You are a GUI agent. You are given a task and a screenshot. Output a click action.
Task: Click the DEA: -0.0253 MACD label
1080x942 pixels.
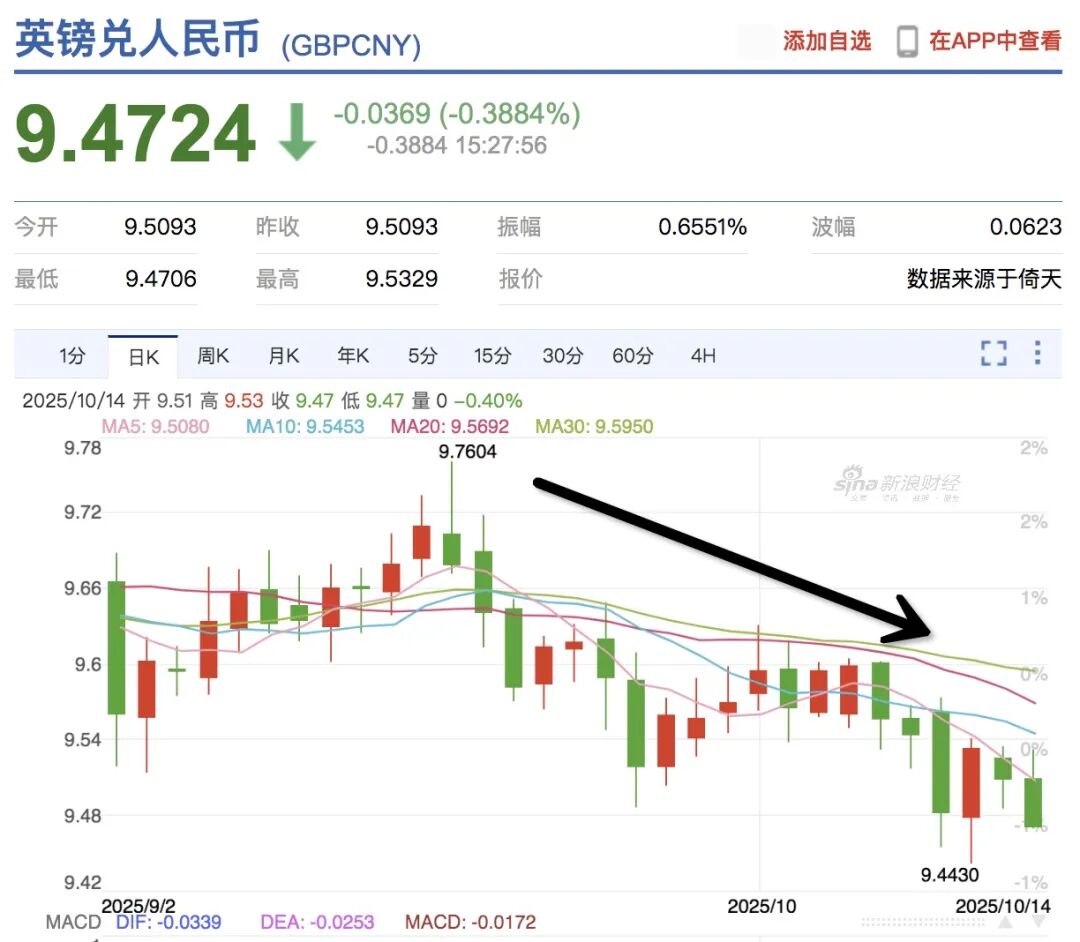tap(317, 922)
